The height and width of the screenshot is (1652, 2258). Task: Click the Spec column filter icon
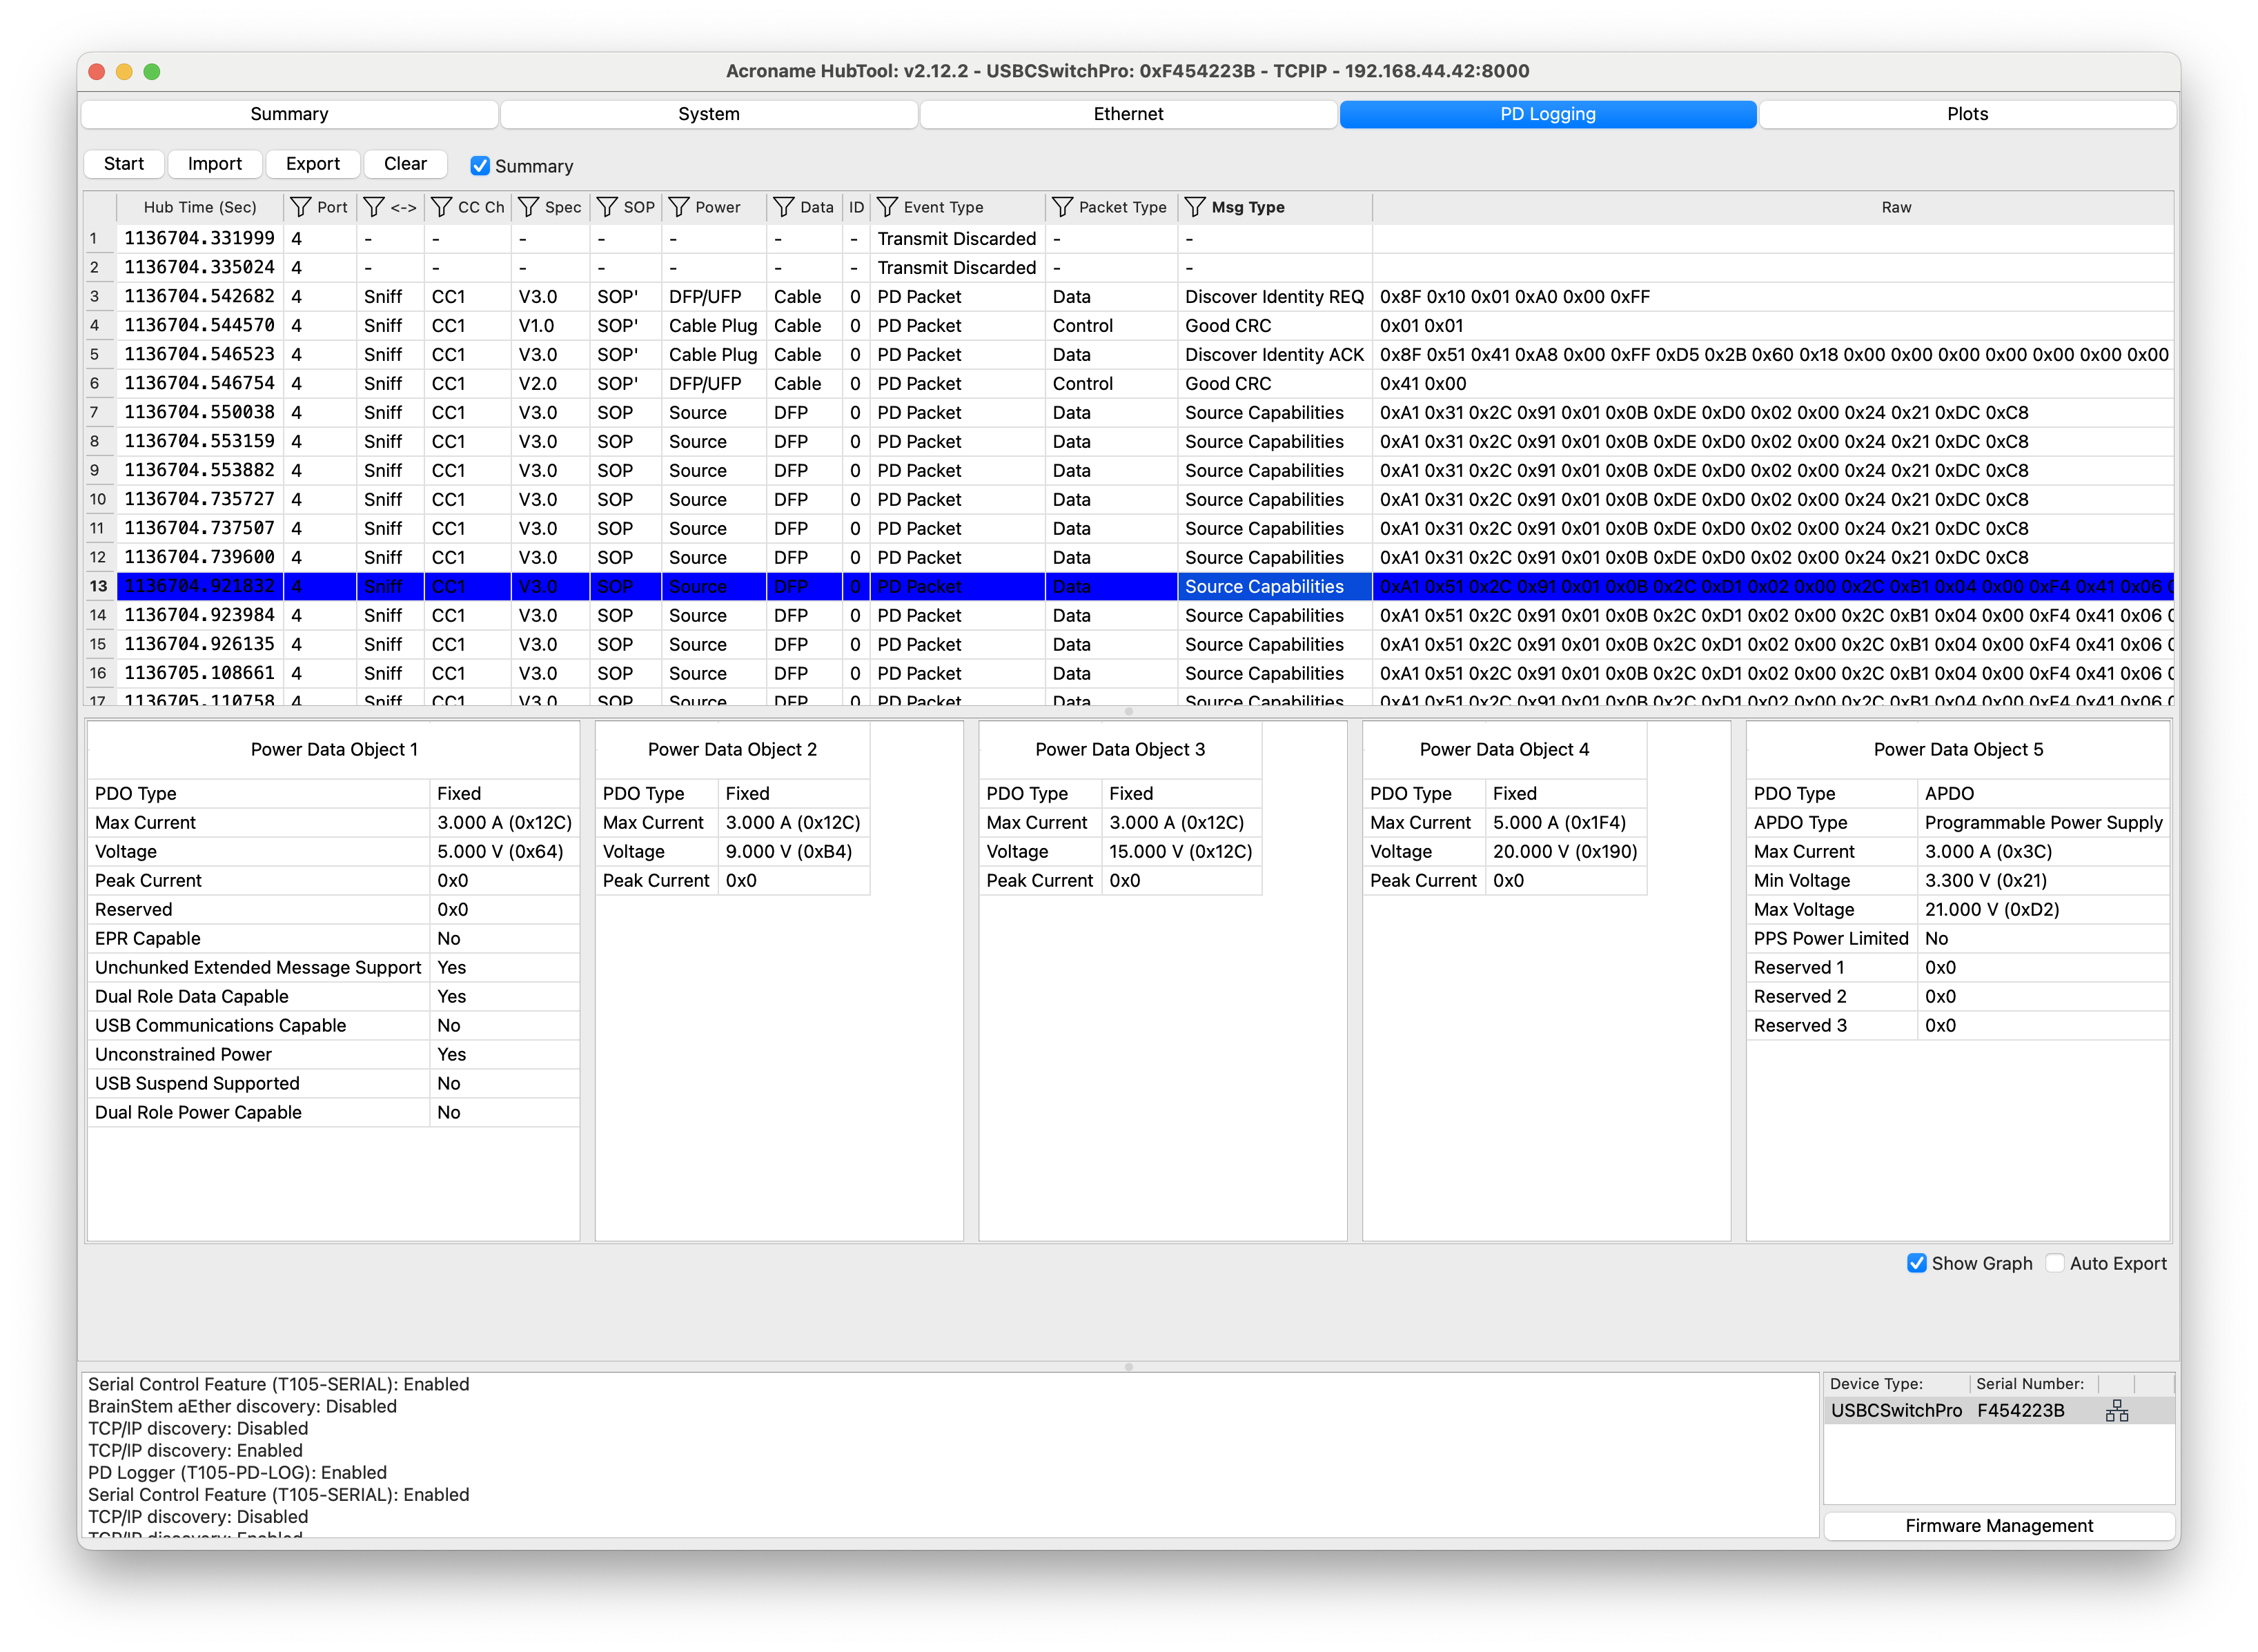tap(528, 207)
